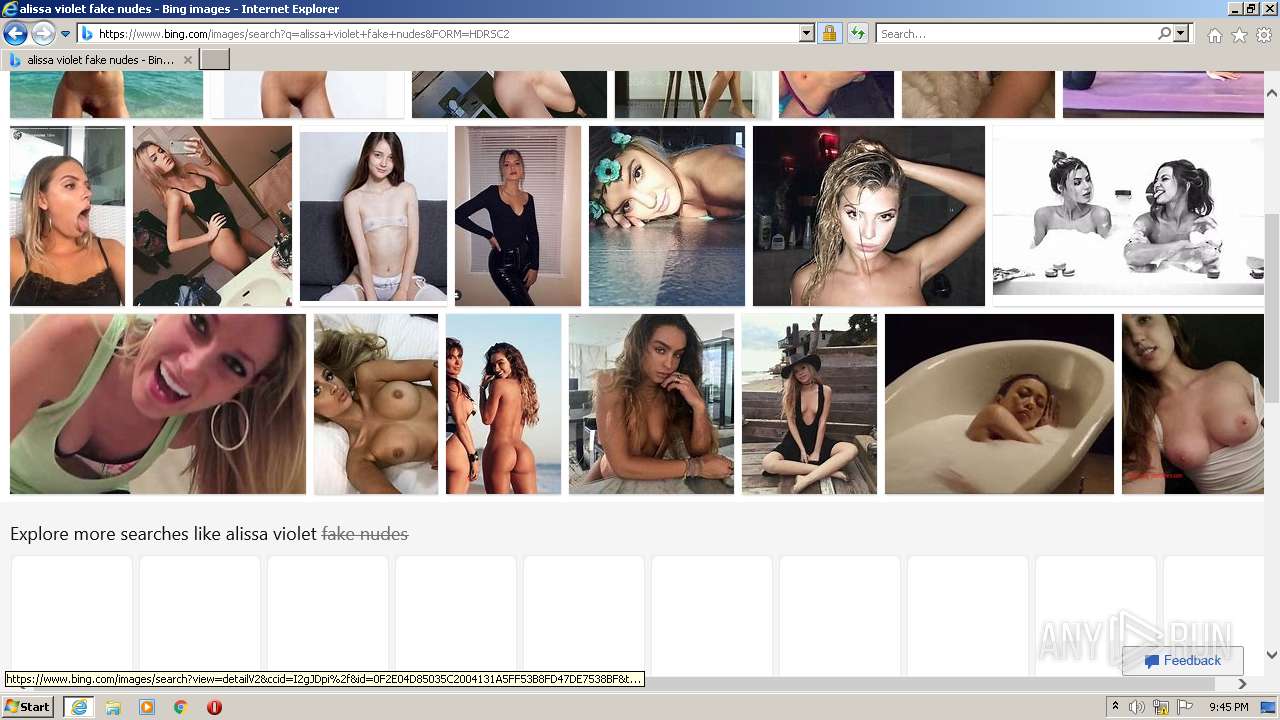This screenshot has height=720, width=1280.
Task: Open the Windows Start menu
Action: pyautogui.click(x=28, y=707)
